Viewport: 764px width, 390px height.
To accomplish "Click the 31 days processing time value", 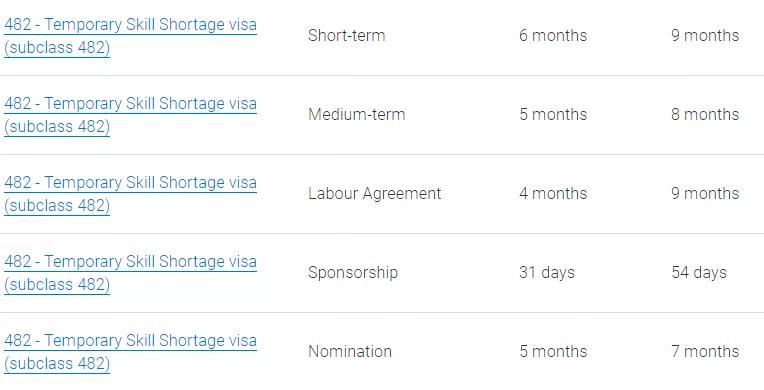I will coord(547,273).
